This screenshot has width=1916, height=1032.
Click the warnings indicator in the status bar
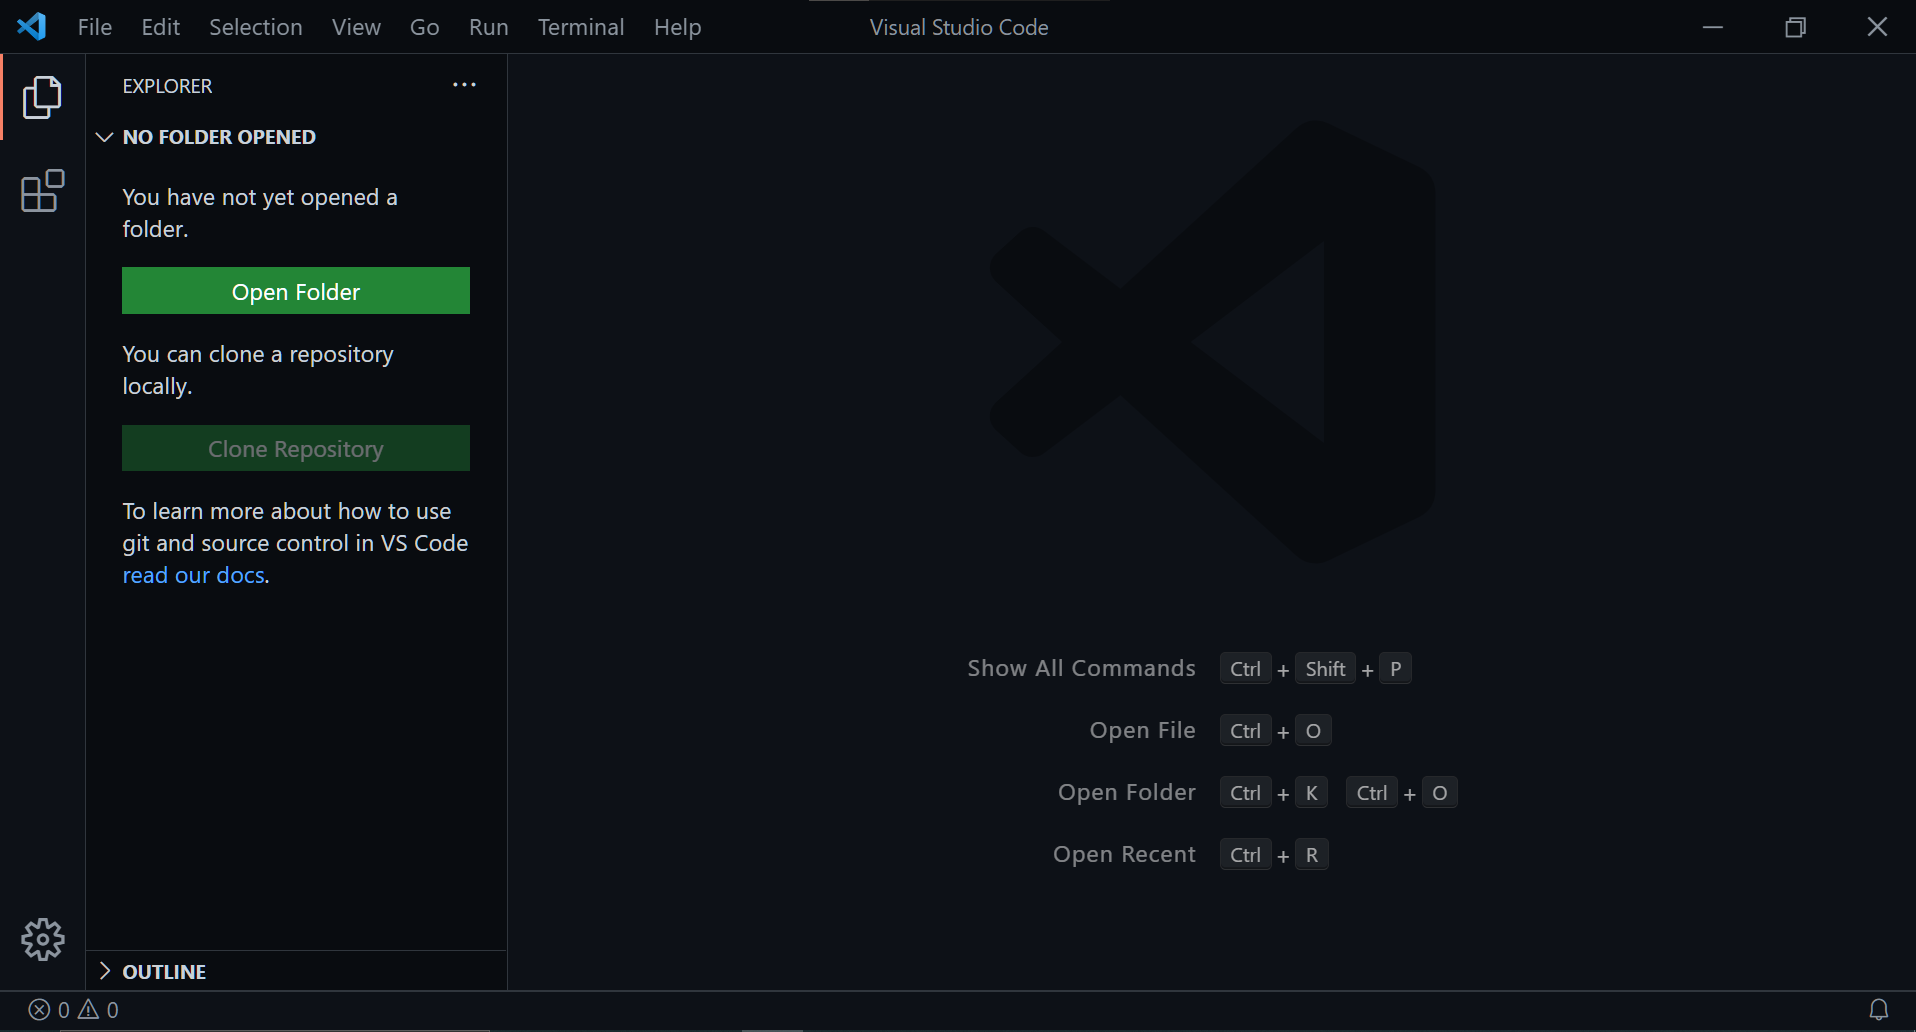tap(97, 1009)
